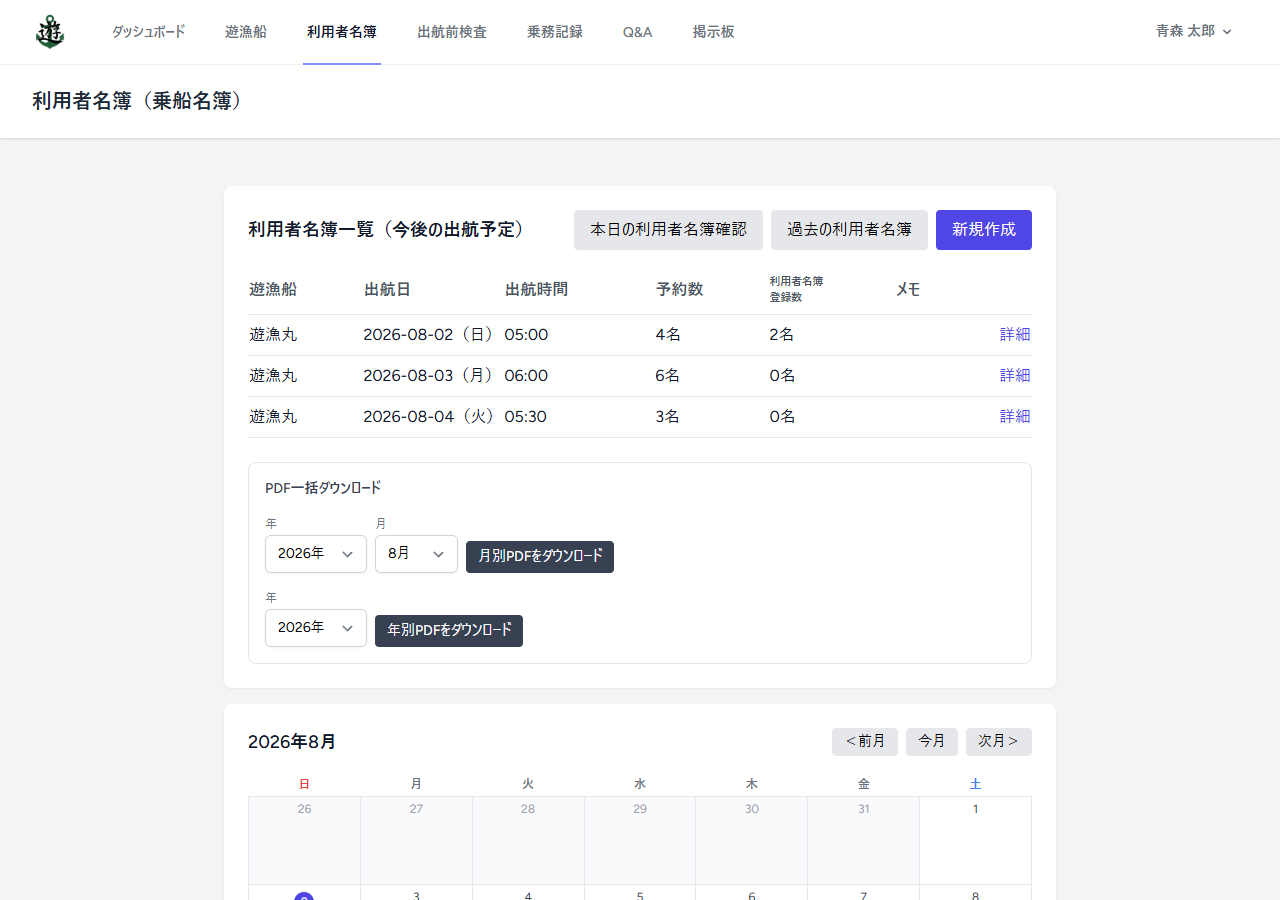Open the ダッシュボード menu item
This screenshot has height=900, width=1280.
coord(148,32)
